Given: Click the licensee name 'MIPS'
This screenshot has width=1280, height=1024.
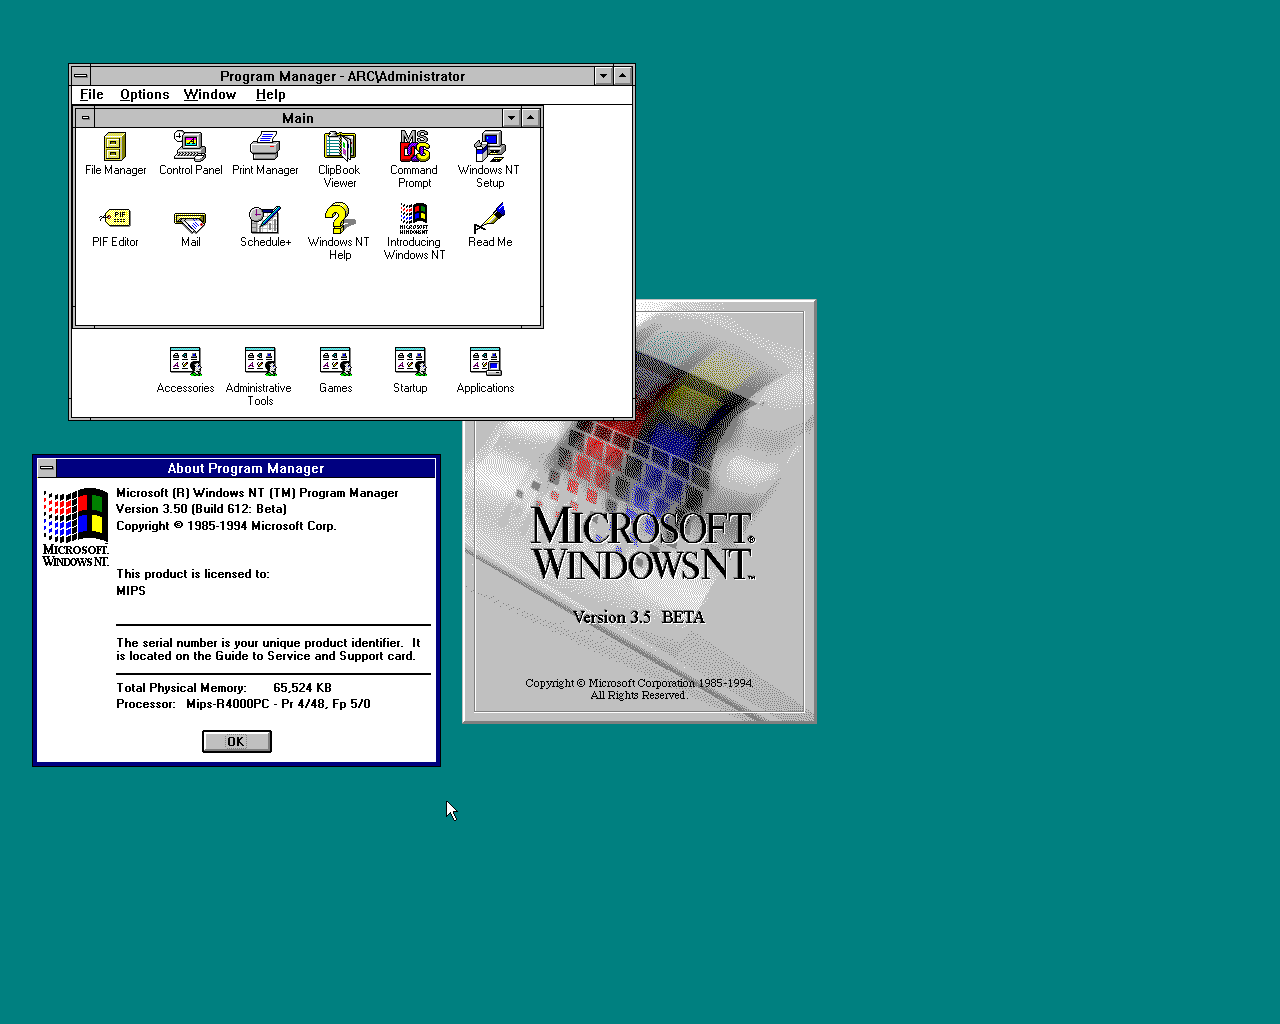Looking at the screenshot, I should [x=131, y=591].
